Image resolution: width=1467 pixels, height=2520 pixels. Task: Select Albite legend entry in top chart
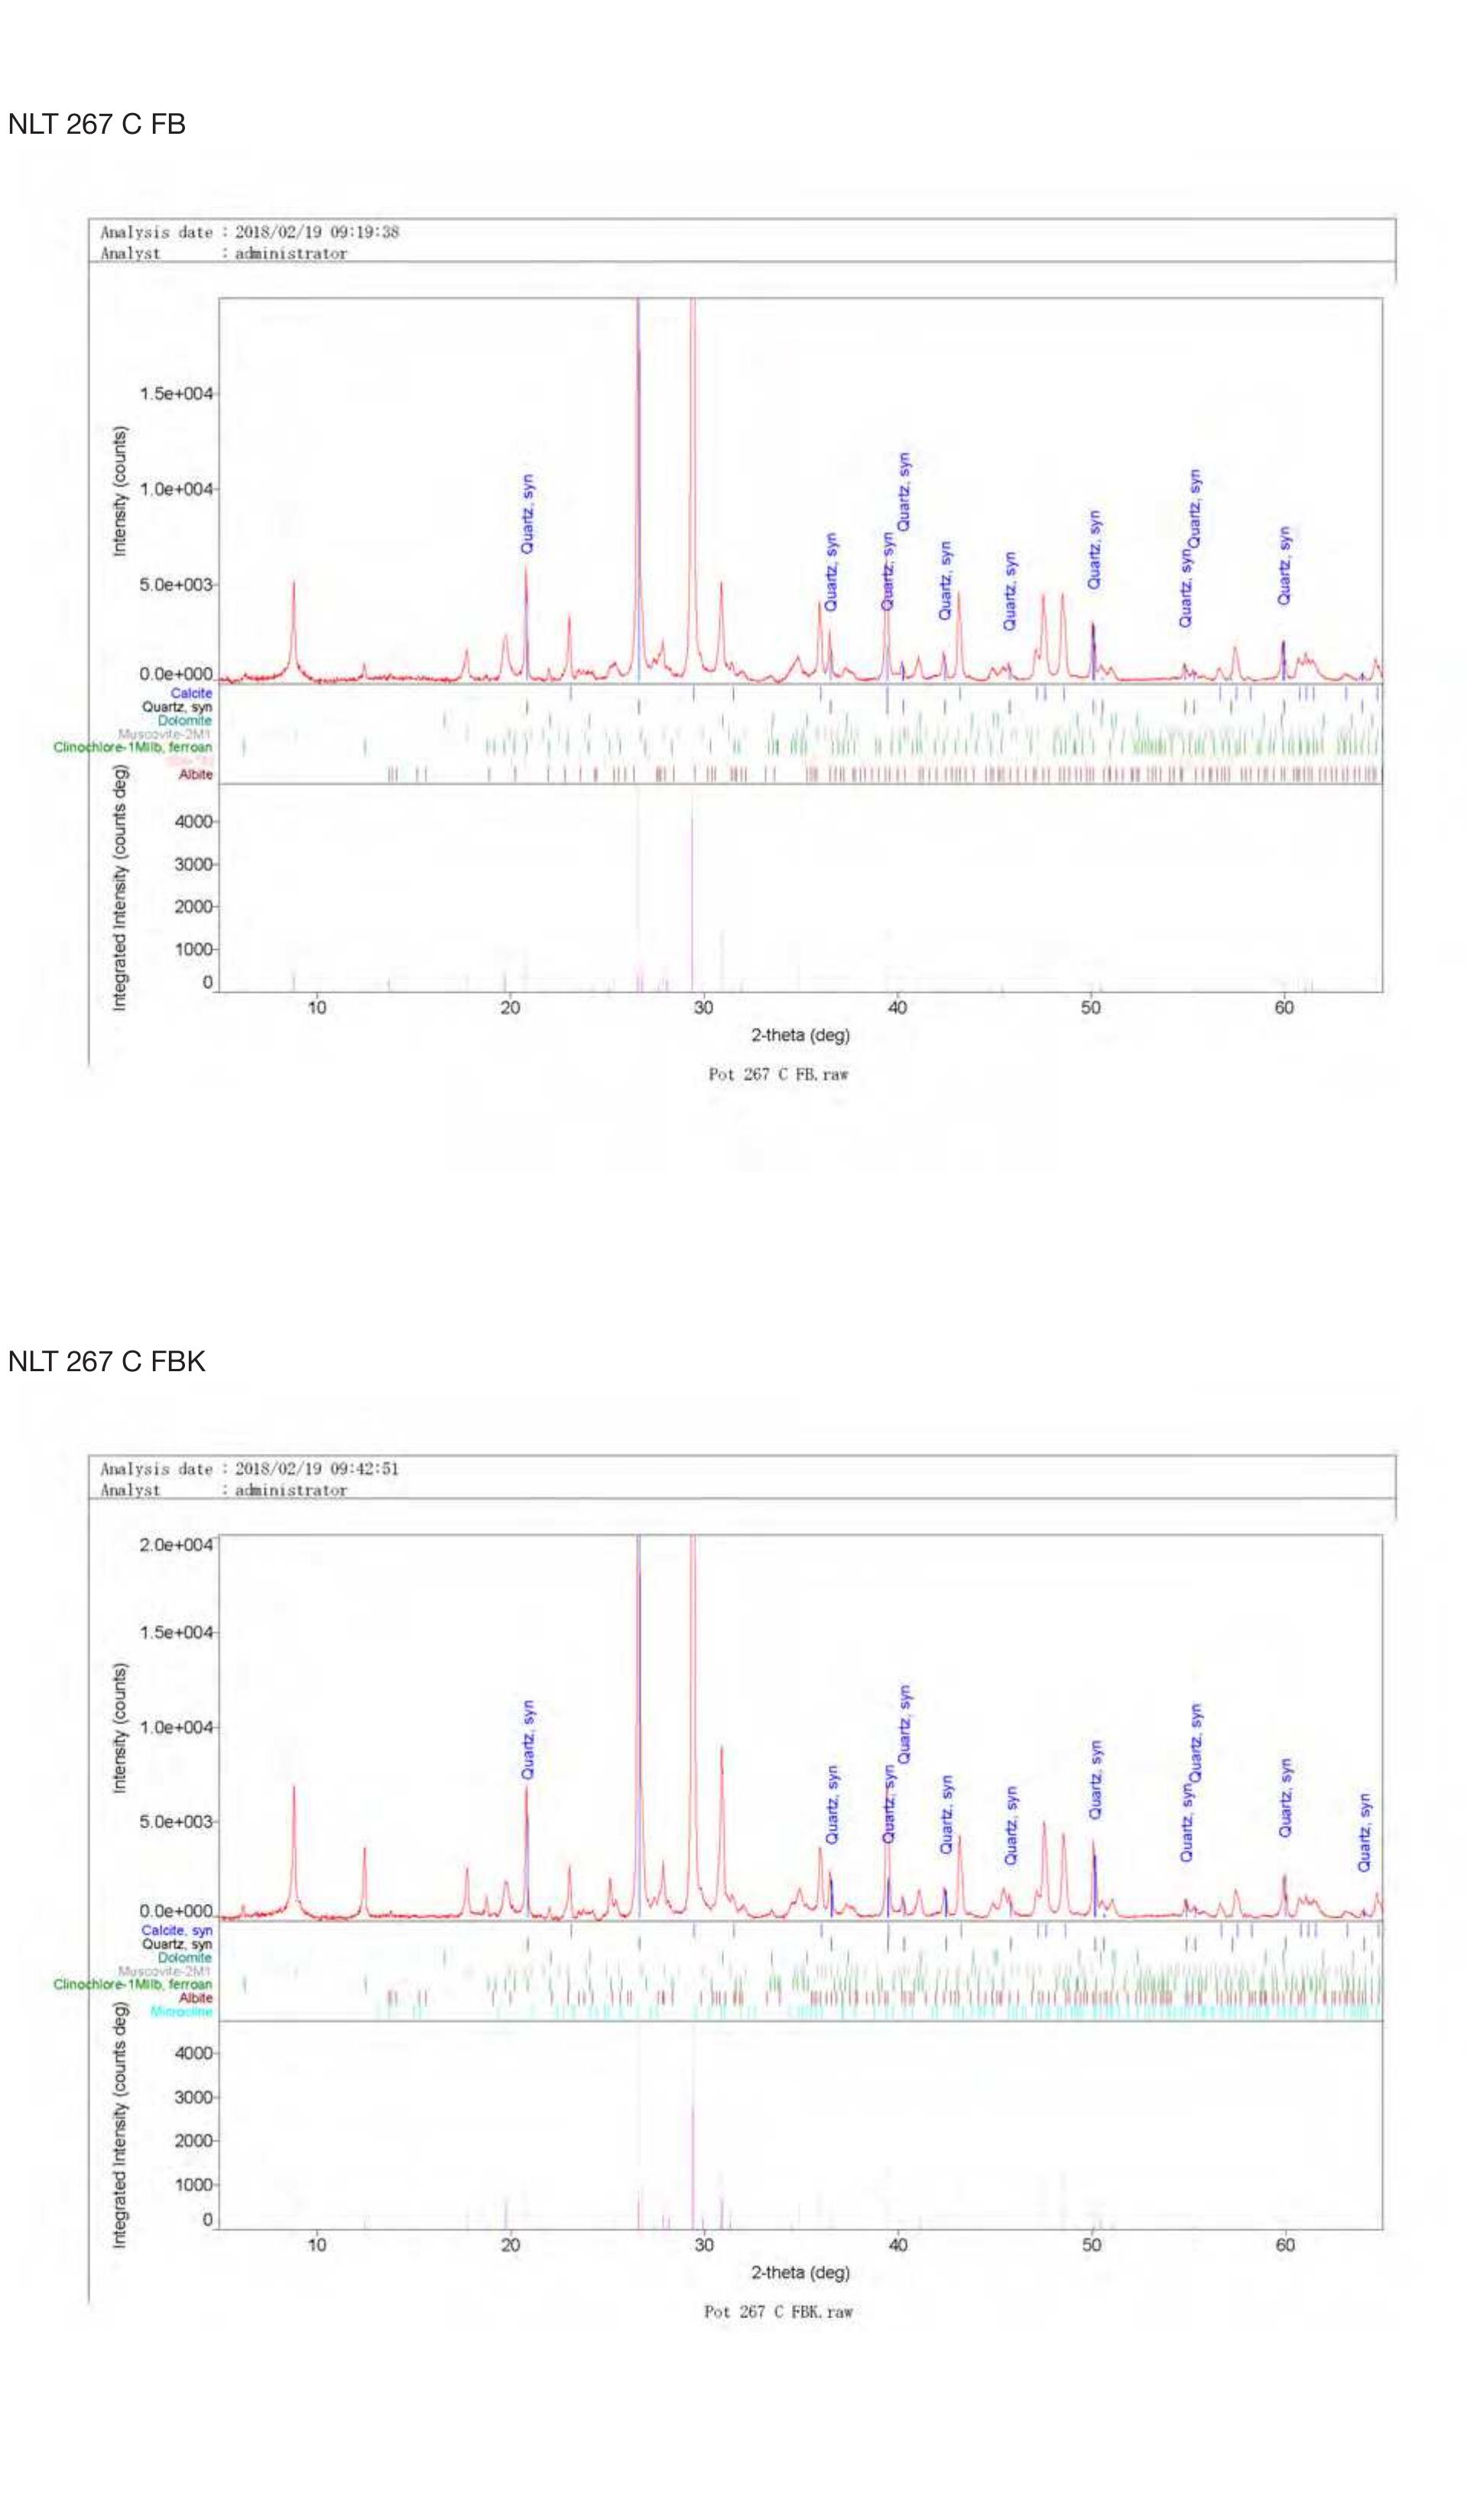195,774
